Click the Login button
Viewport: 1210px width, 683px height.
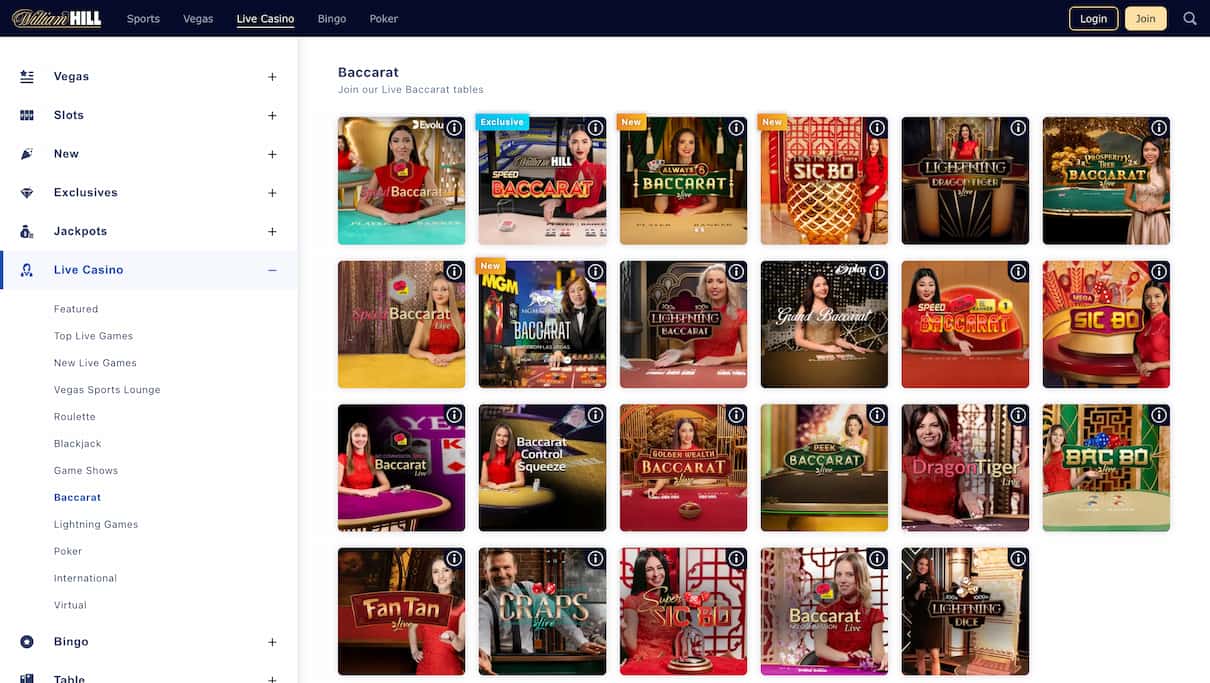point(1093,18)
